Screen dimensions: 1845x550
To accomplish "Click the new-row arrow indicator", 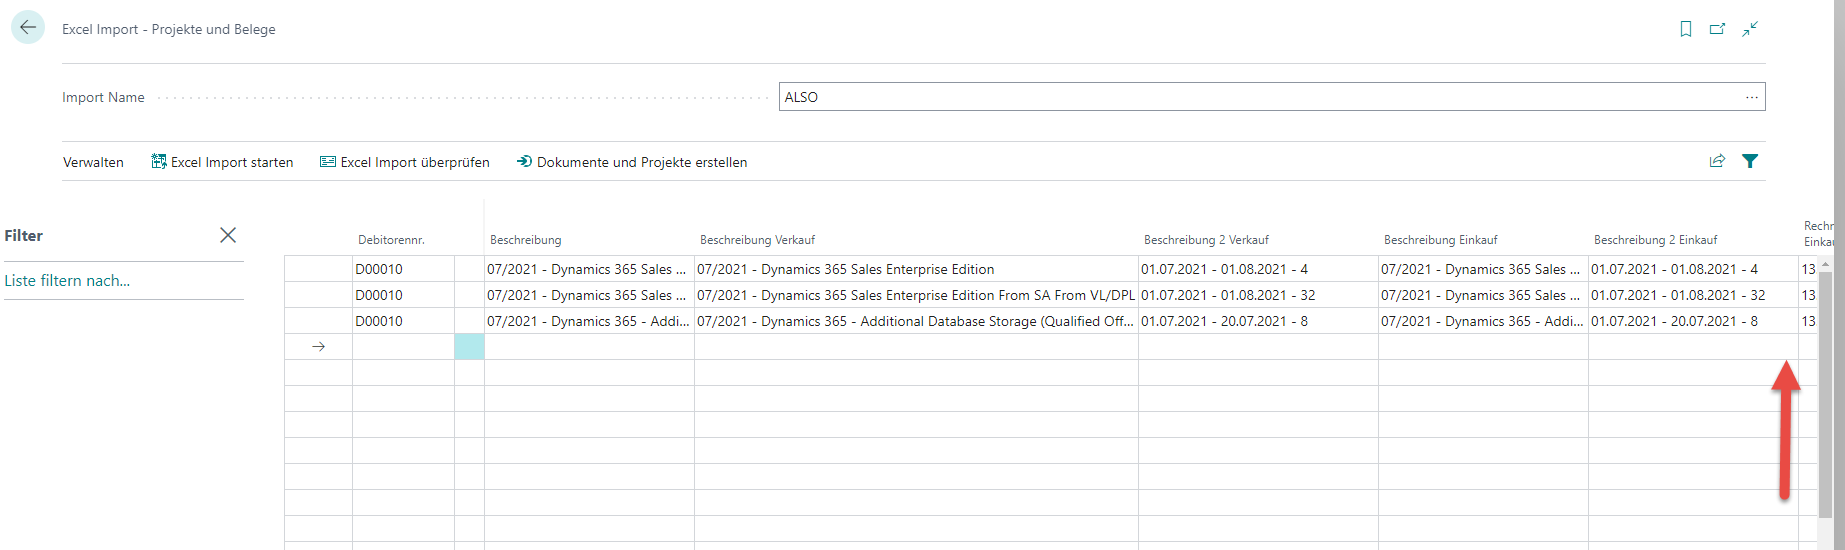I will tap(318, 347).
